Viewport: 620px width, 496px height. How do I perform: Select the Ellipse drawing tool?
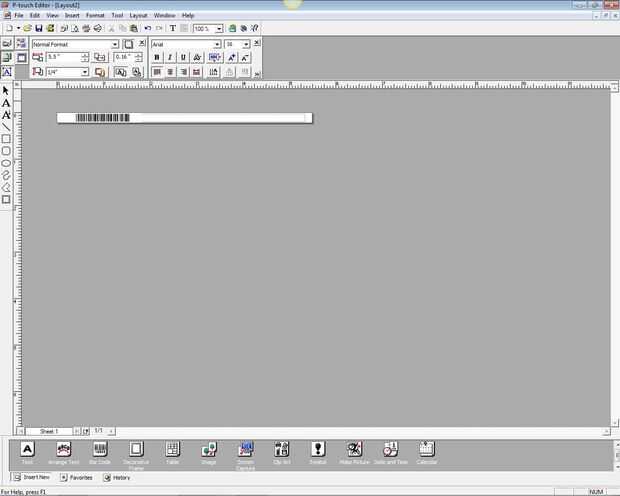click(6, 163)
